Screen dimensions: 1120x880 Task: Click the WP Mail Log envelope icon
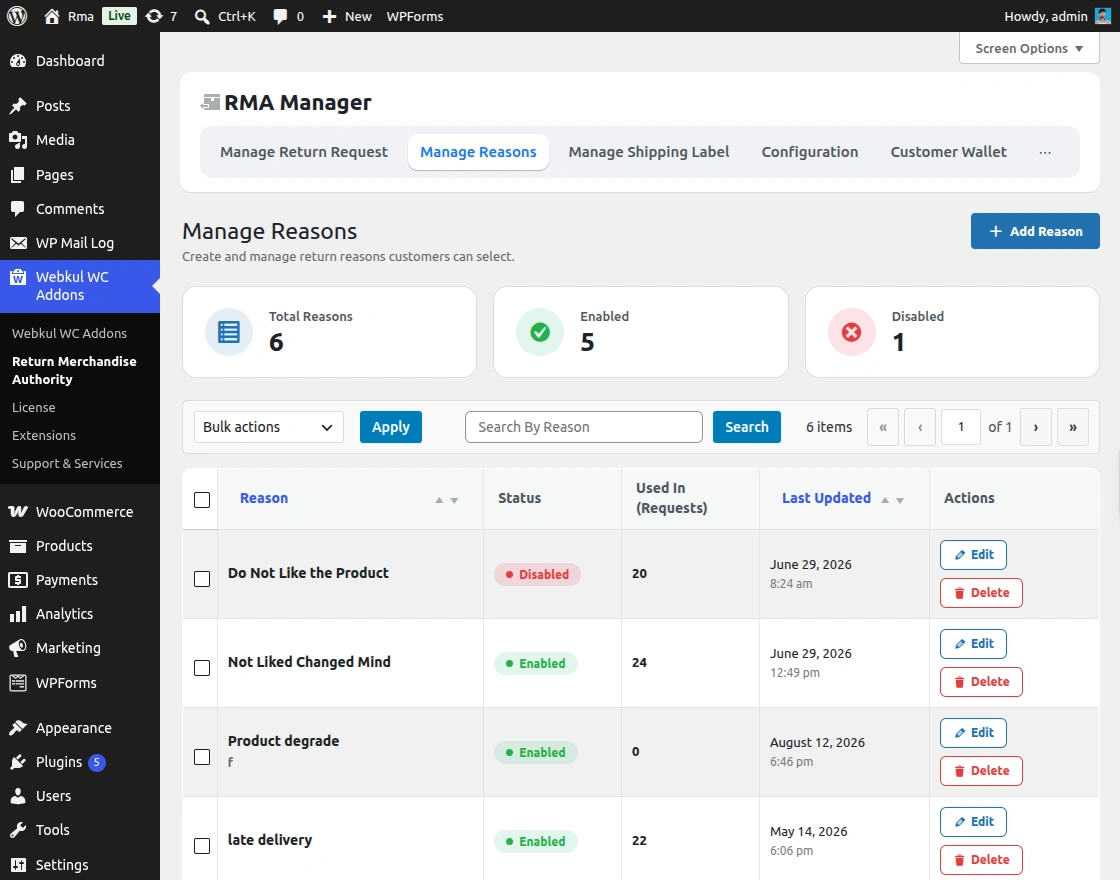18,243
